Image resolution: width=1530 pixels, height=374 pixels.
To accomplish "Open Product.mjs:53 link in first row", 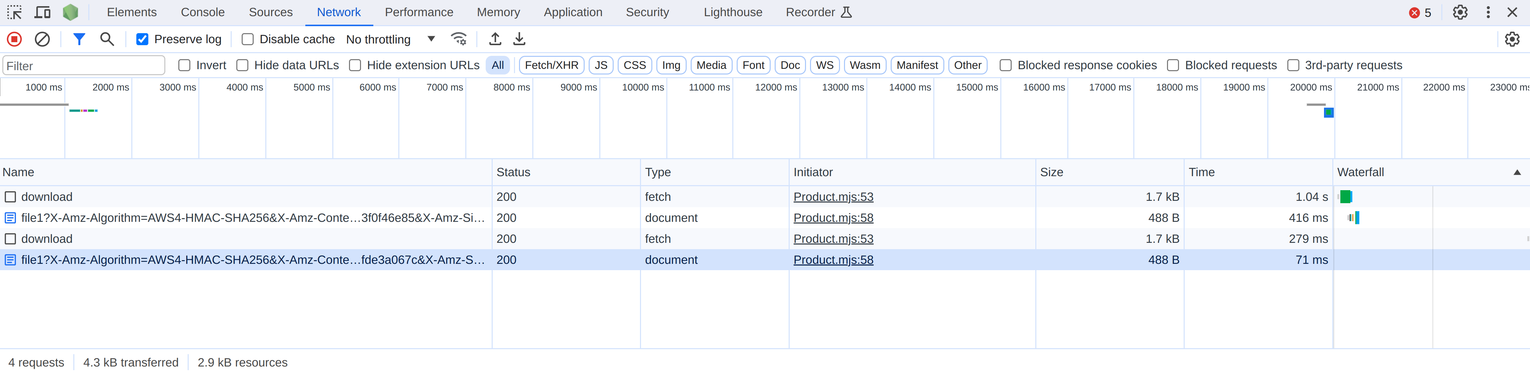I will 833,197.
